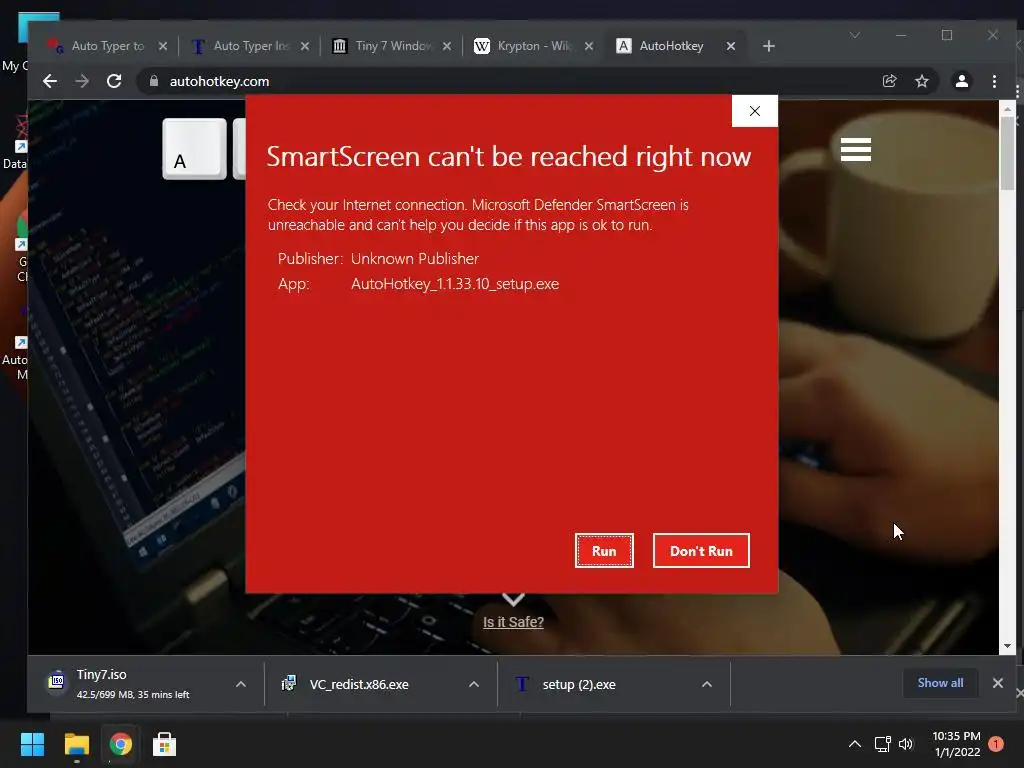Close the SmartScreen warning with the X
Screen dimensions: 1024x768
point(754,111)
